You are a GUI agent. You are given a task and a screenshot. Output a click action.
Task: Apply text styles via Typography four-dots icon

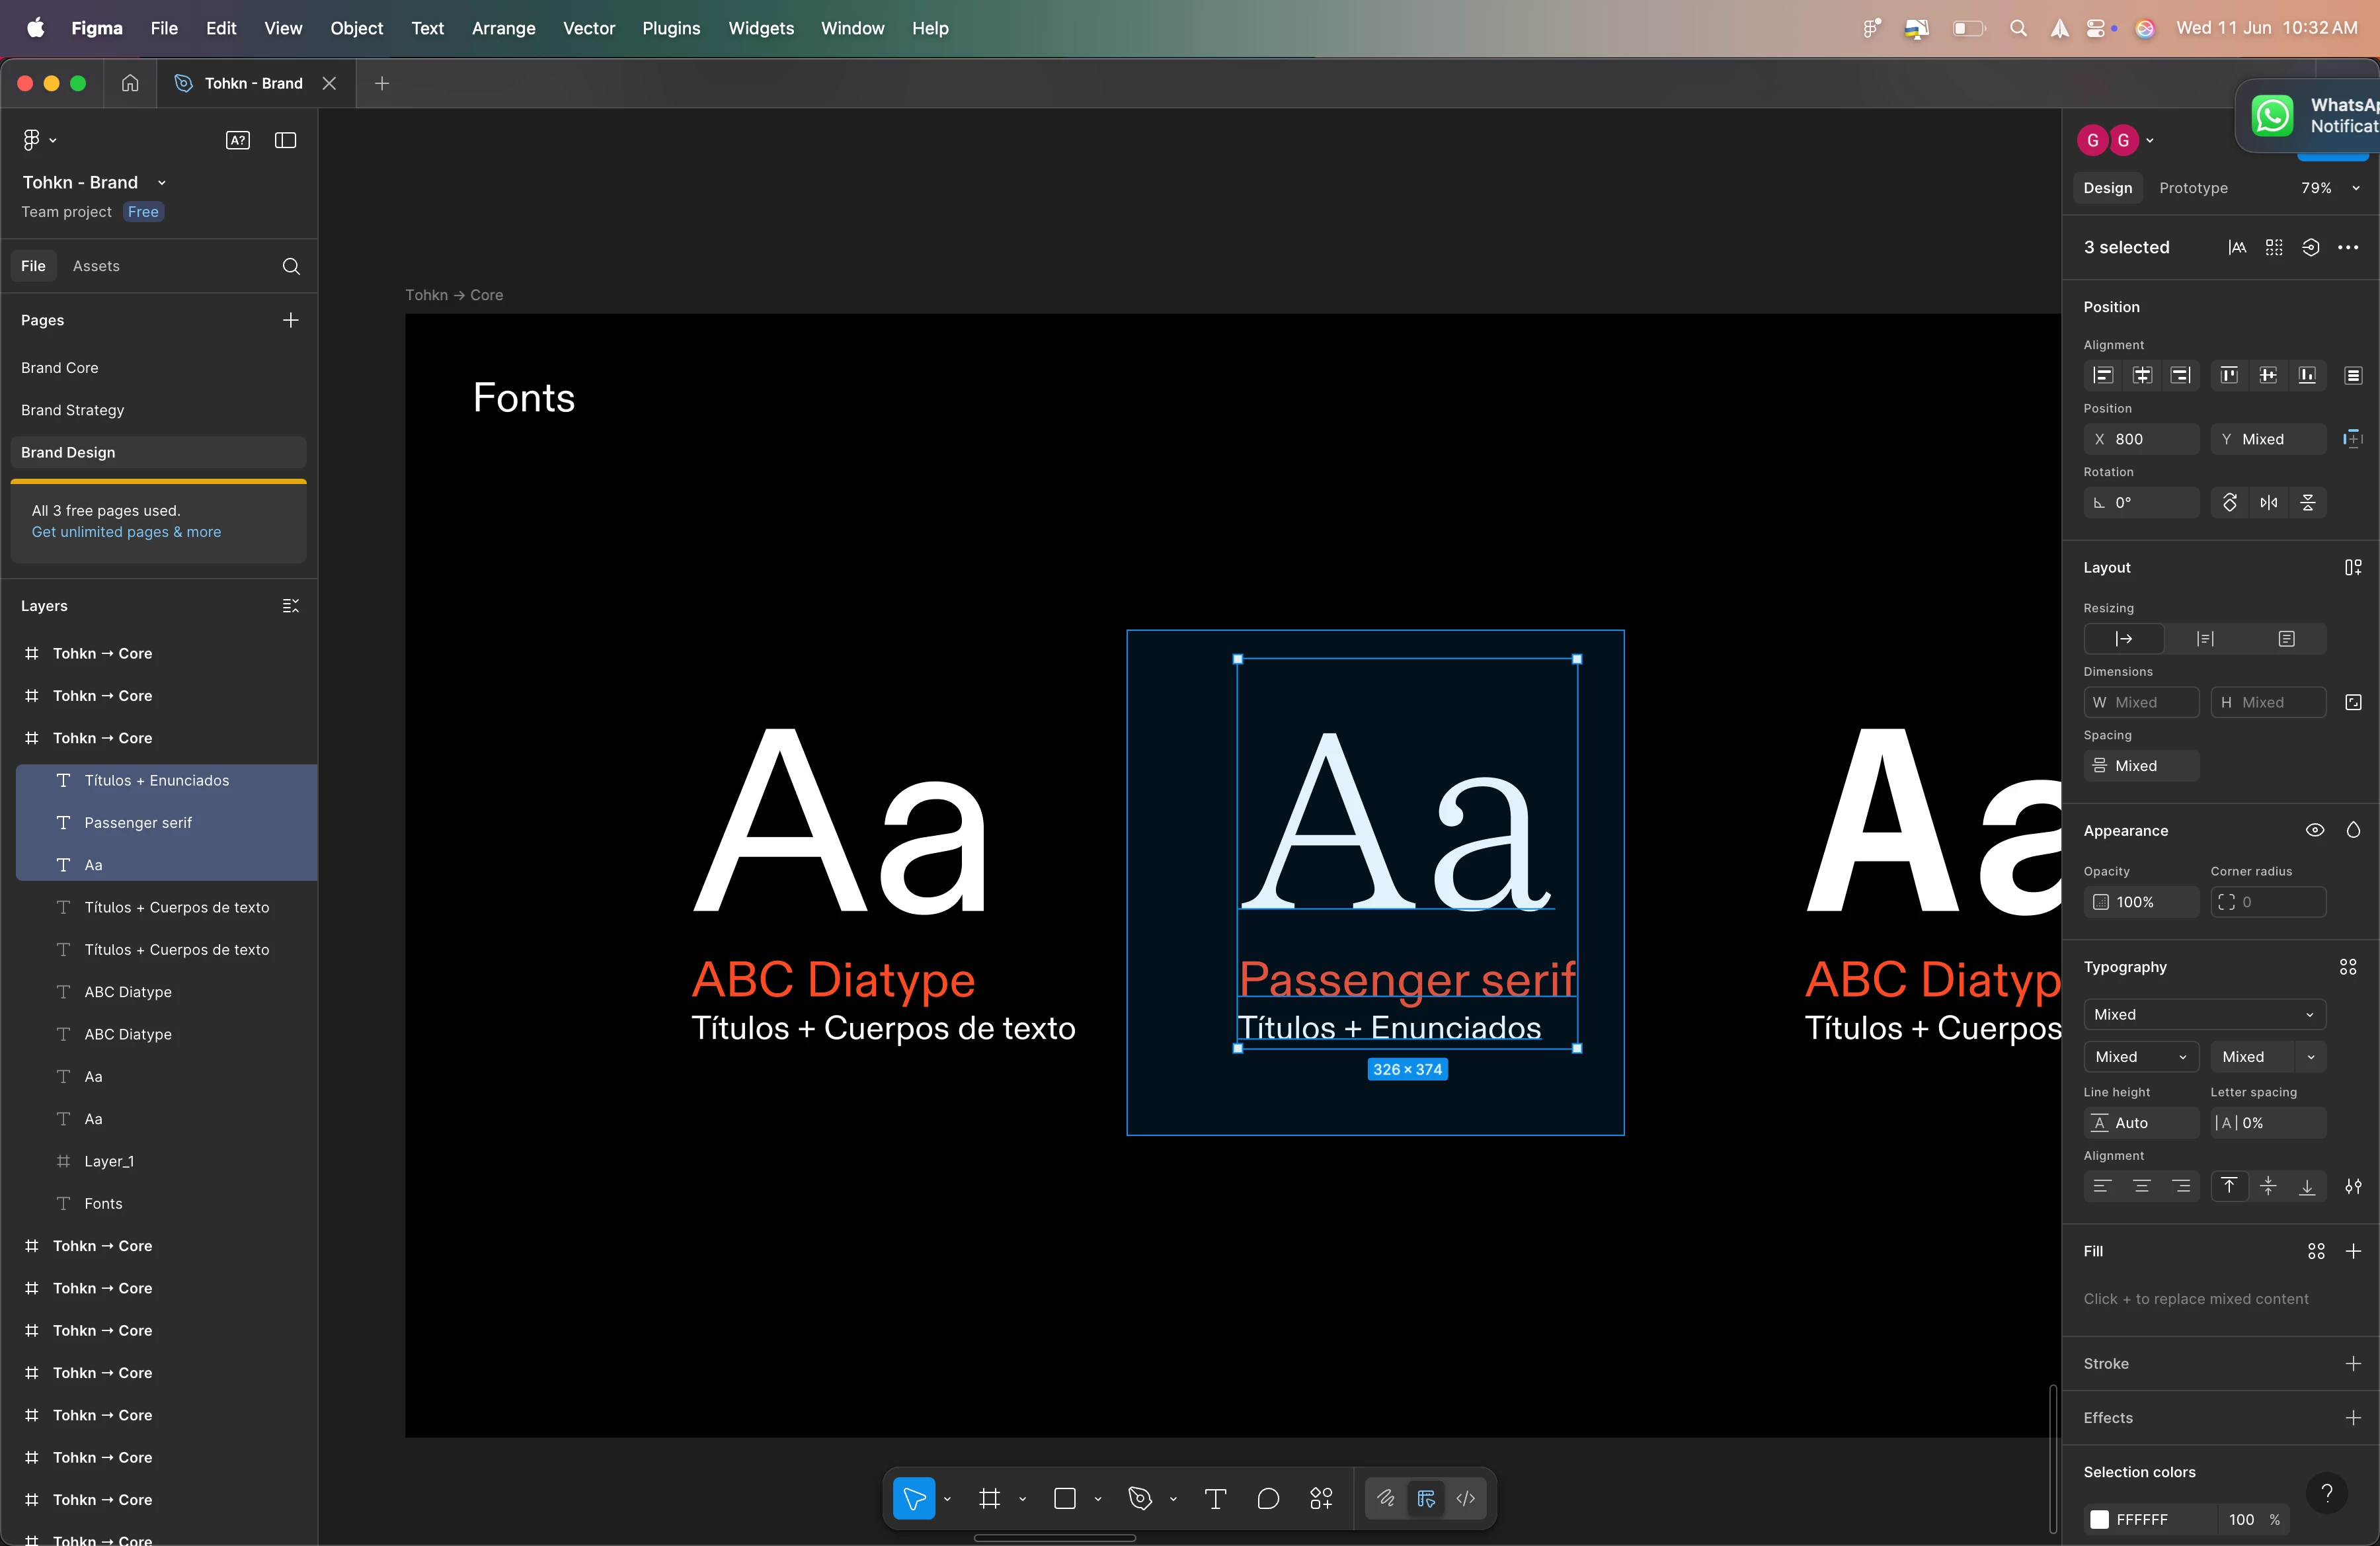(x=2348, y=967)
